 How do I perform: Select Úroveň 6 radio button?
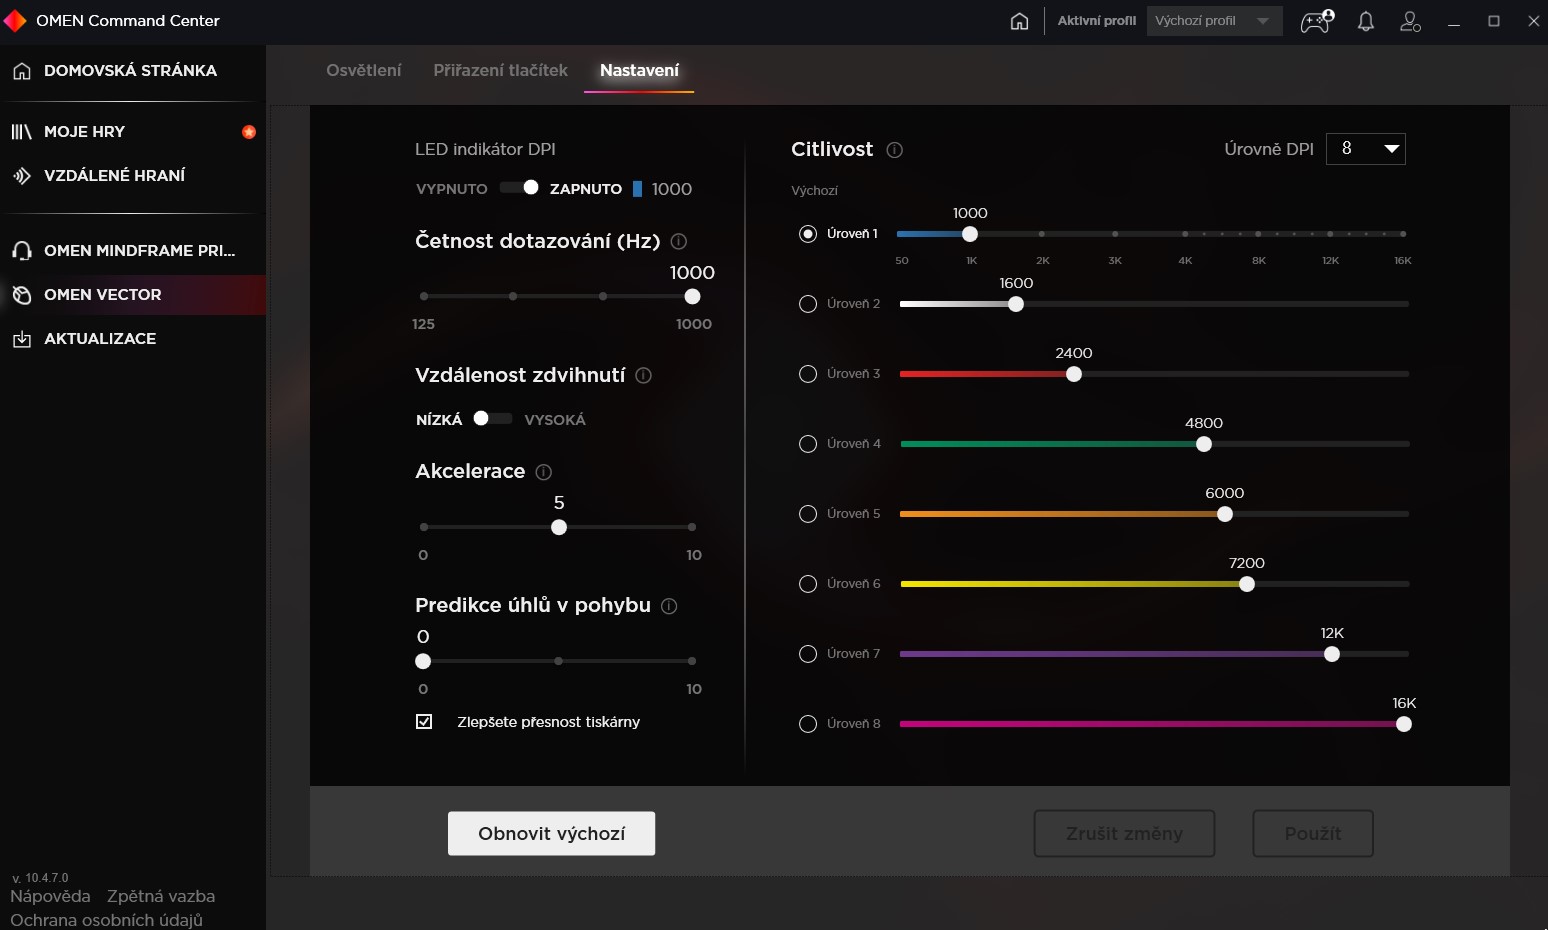pos(808,584)
